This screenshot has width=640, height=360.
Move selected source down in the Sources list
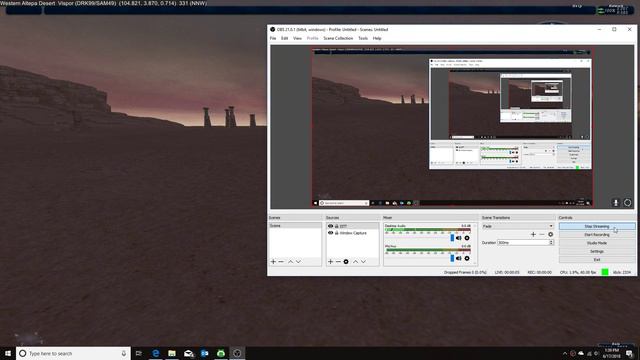pyautogui.click(x=363, y=262)
